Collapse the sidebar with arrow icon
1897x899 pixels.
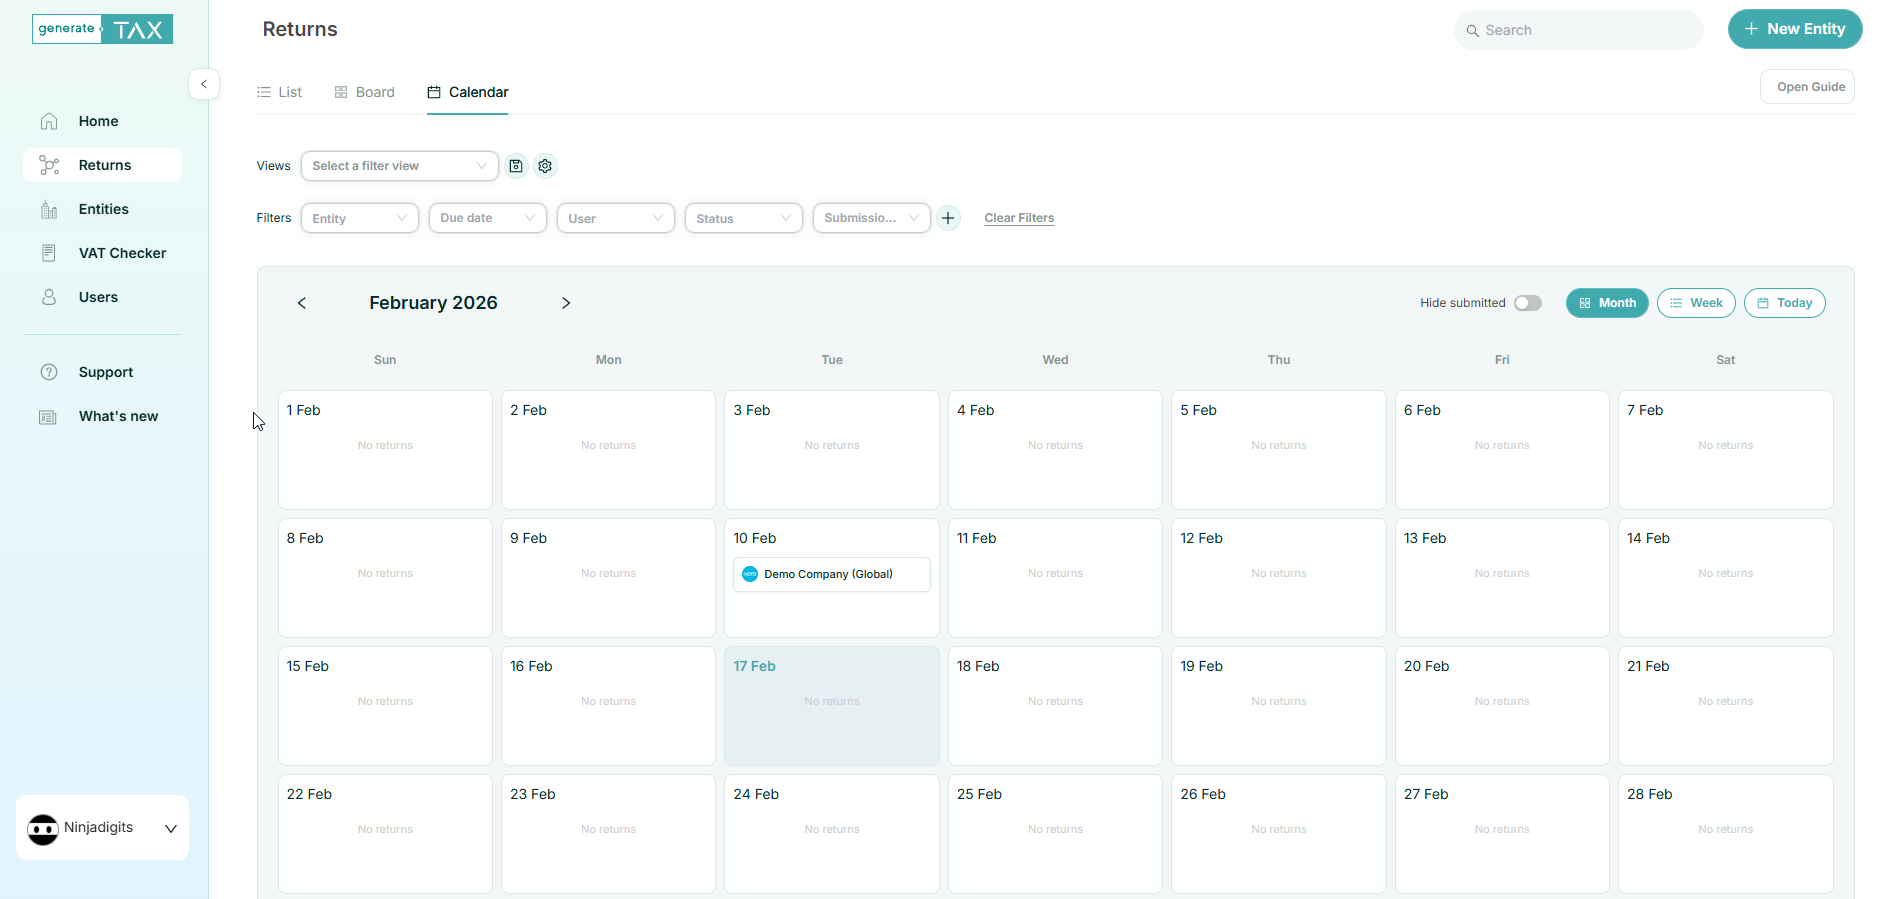(x=204, y=84)
